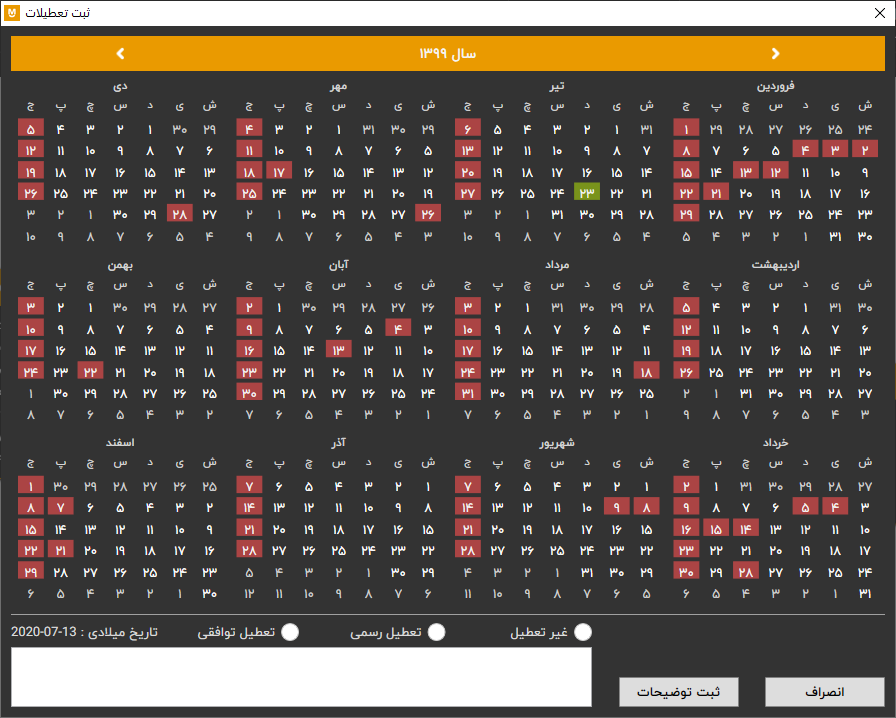Select red day ۲۱ in اسفند
The image size is (896, 718).
coord(61,551)
